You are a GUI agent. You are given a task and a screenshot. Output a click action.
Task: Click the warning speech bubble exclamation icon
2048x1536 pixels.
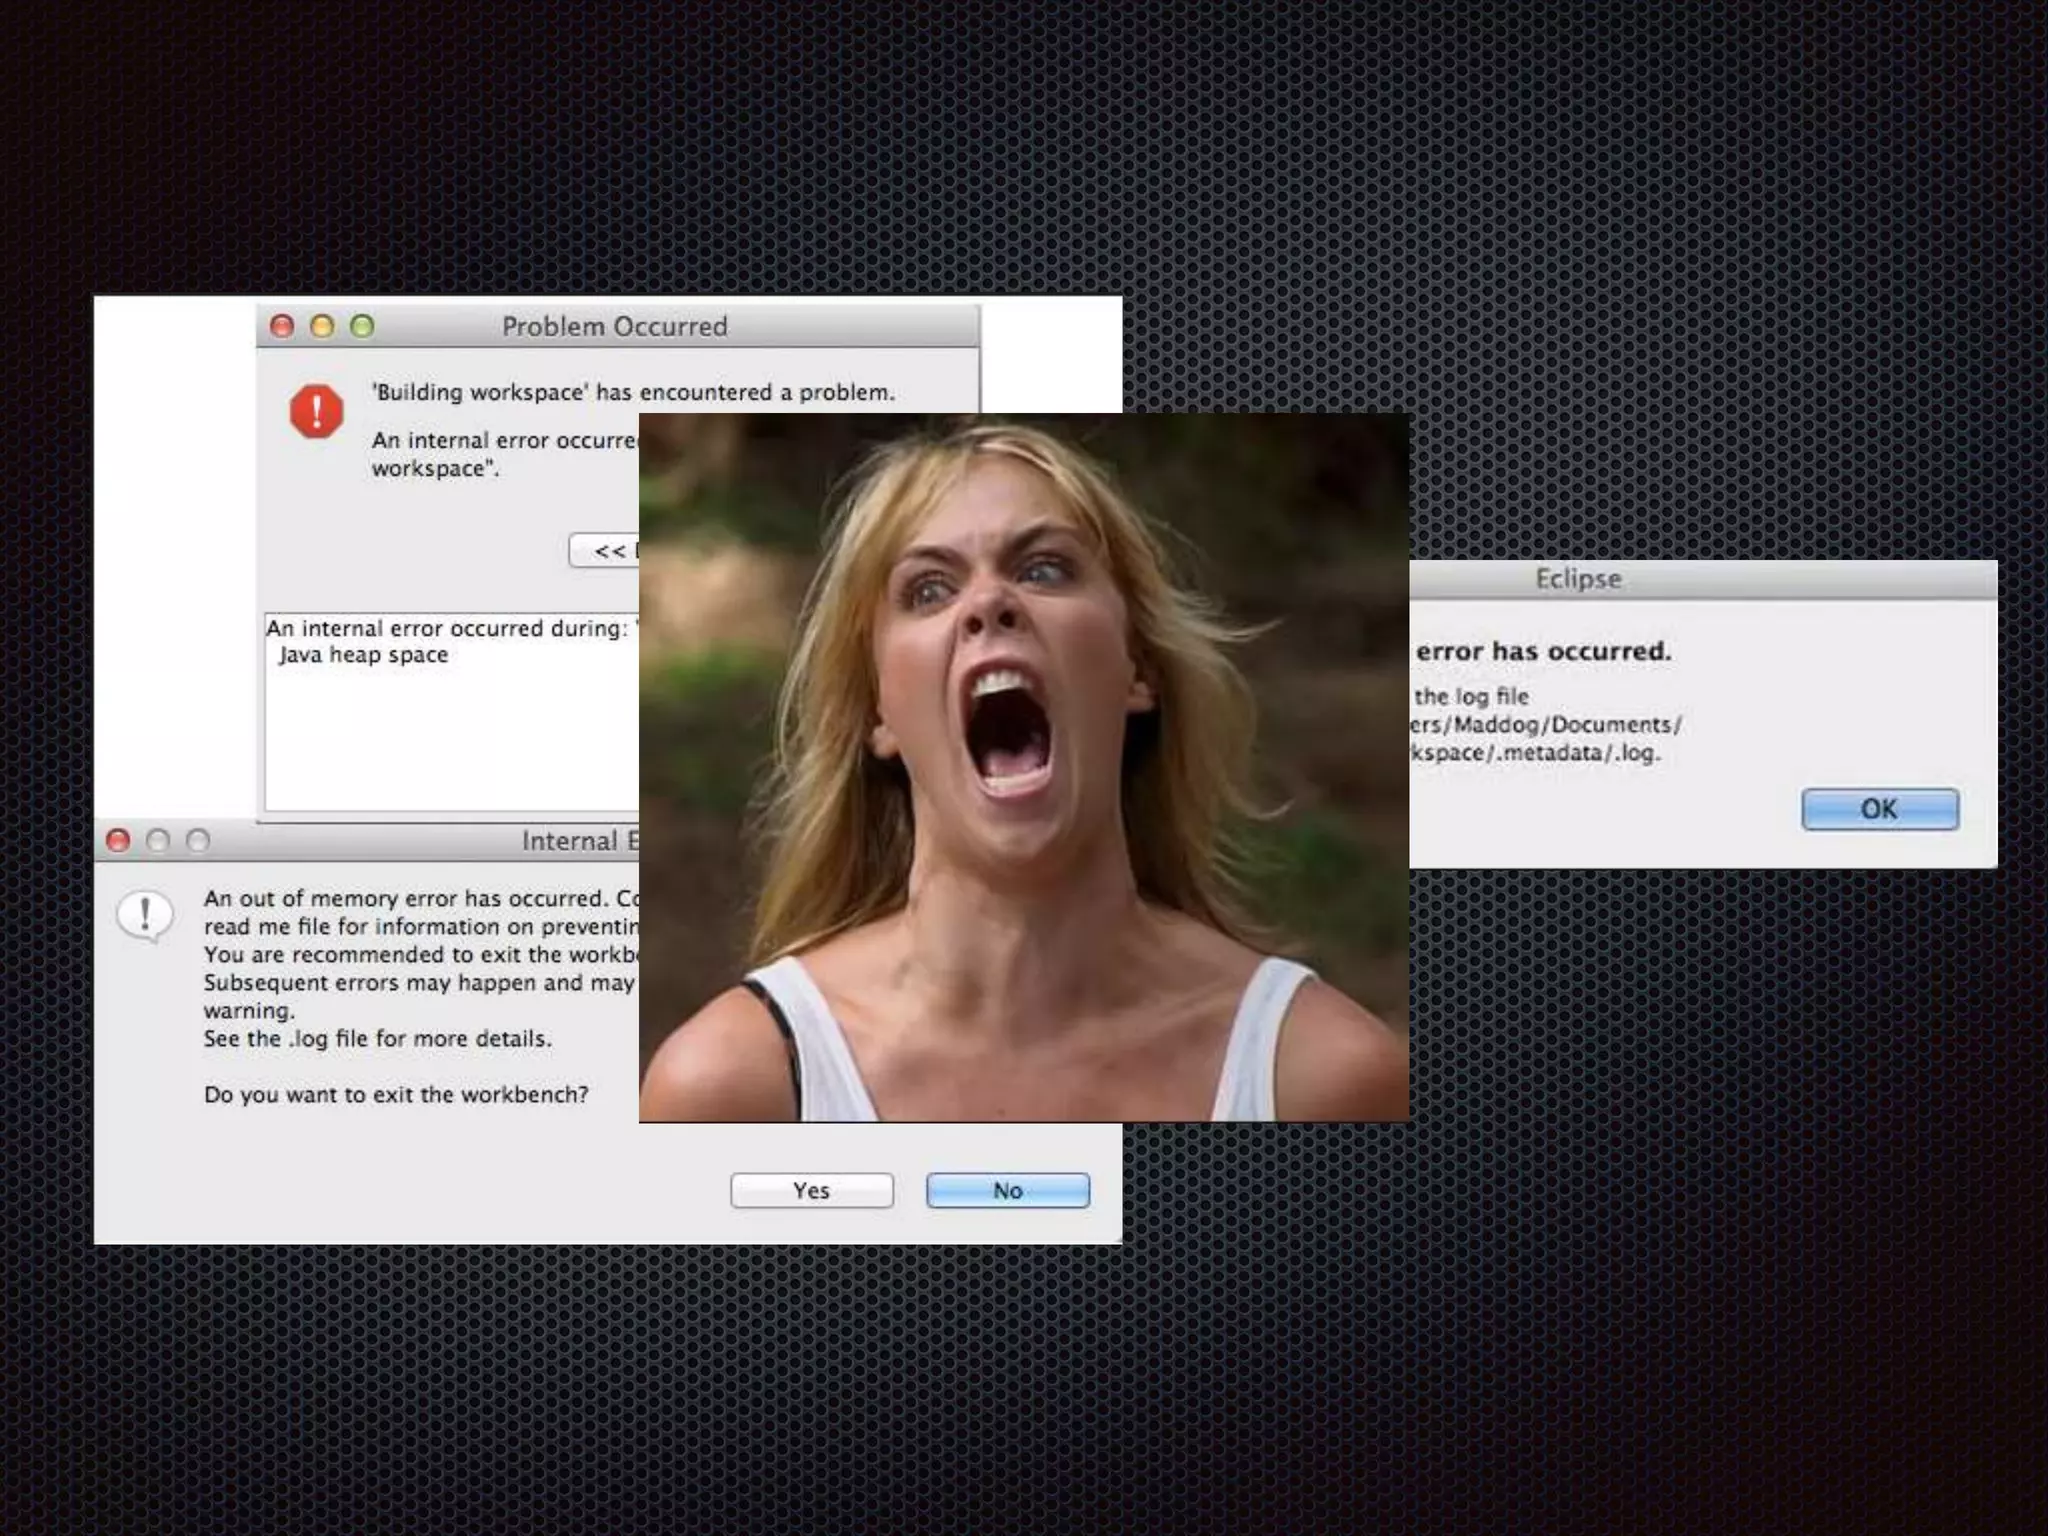coord(145,915)
